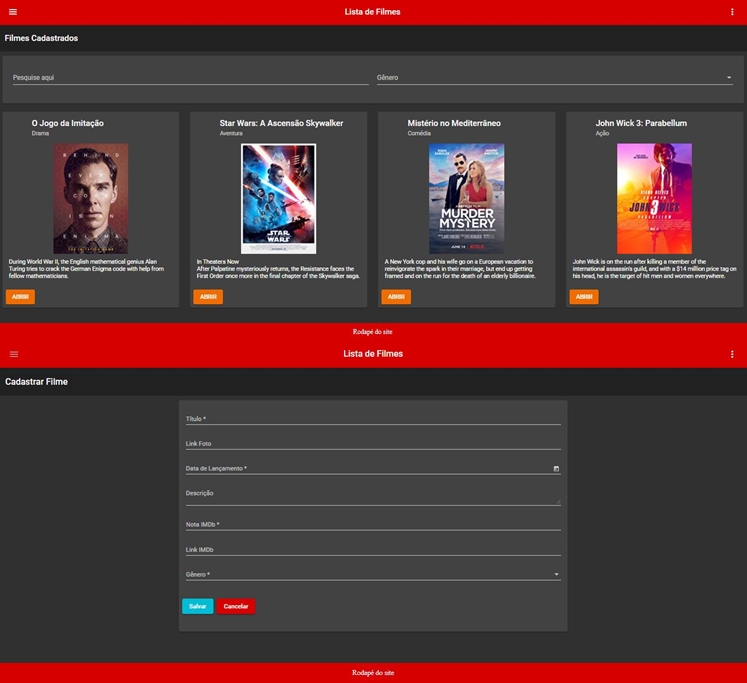Screen dimensions: 747x683
Task: Click 'Lista de Filmes' title in lower header
Action: click(x=373, y=354)
